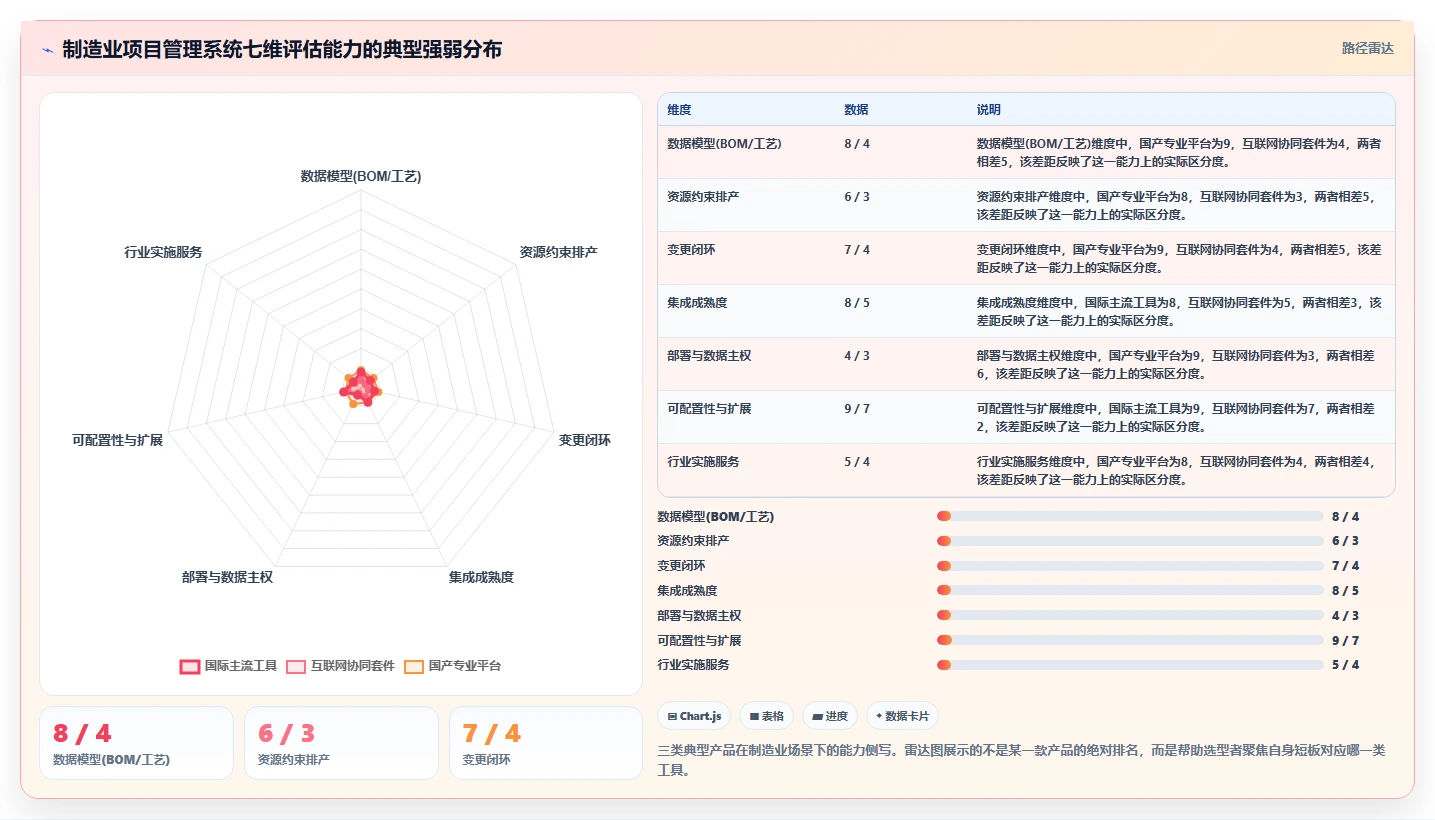
Task: Click the 4 / 3 value in the table
Action: (857, 355)
